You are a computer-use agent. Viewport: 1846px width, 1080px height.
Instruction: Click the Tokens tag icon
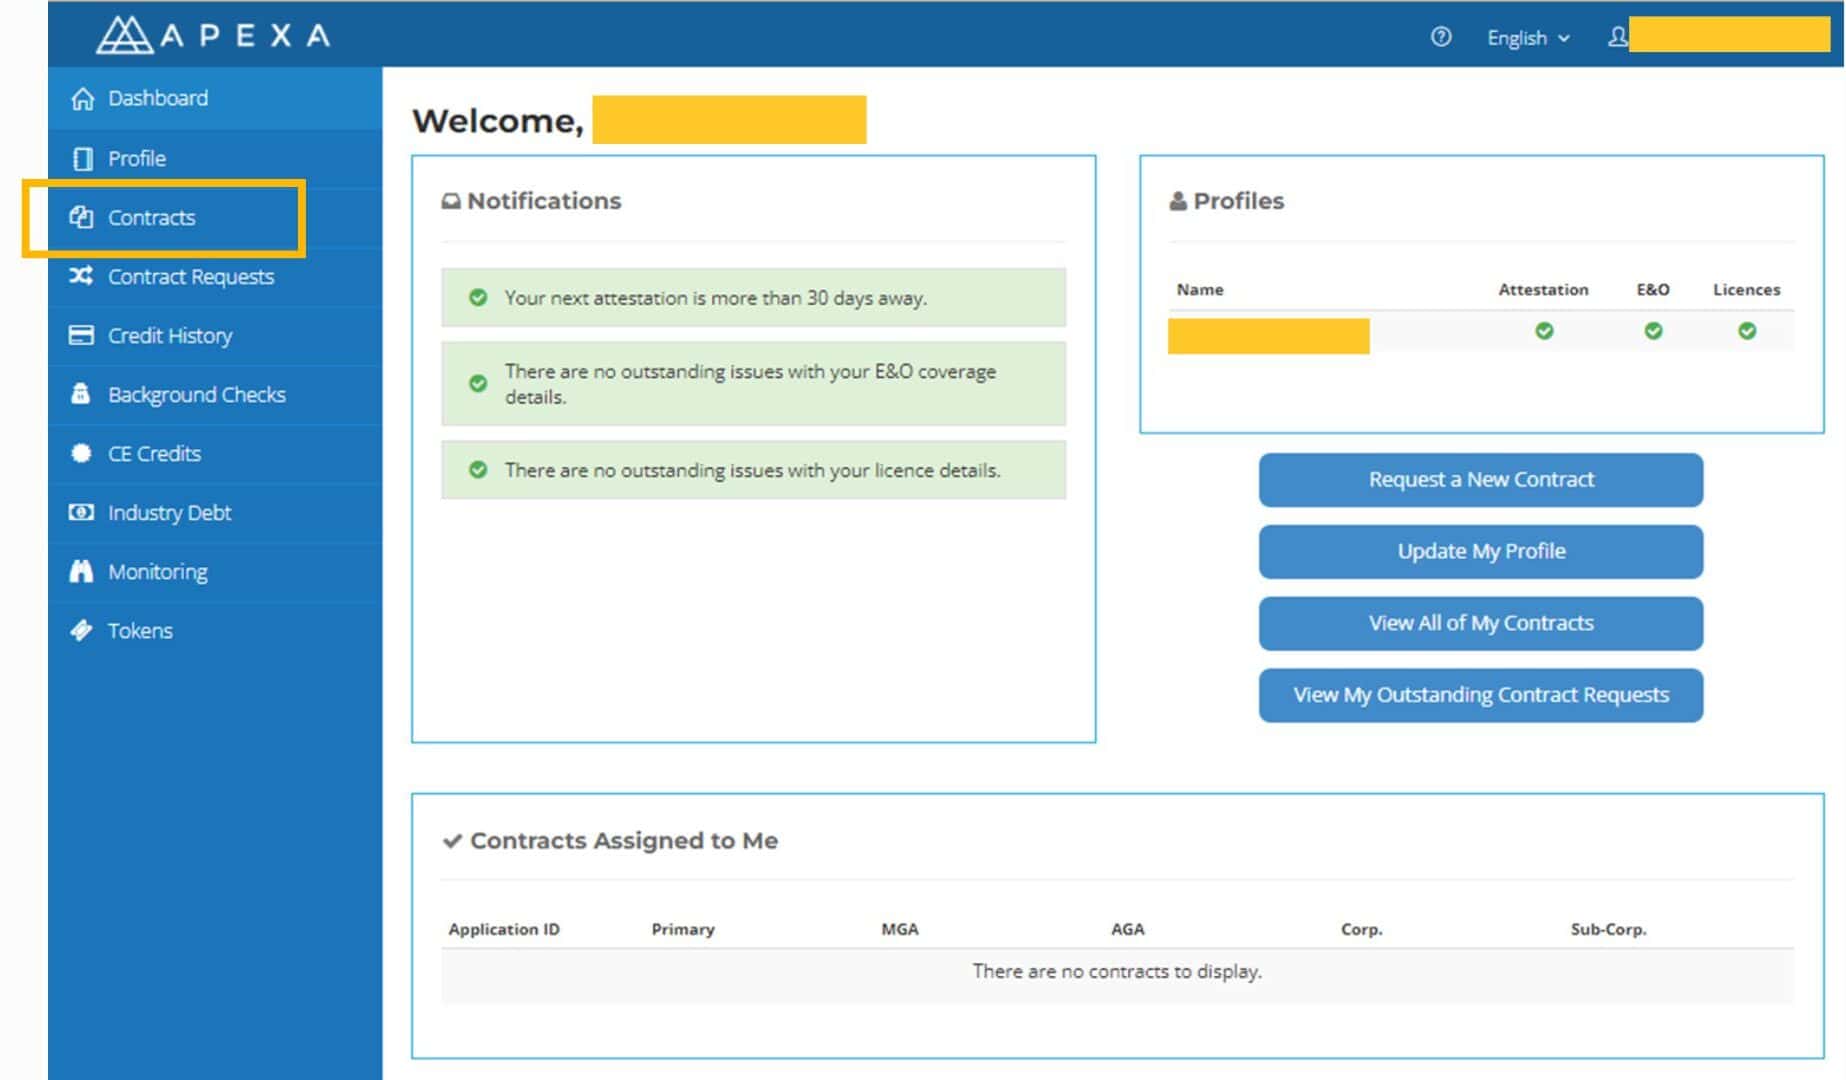(81, 630)
